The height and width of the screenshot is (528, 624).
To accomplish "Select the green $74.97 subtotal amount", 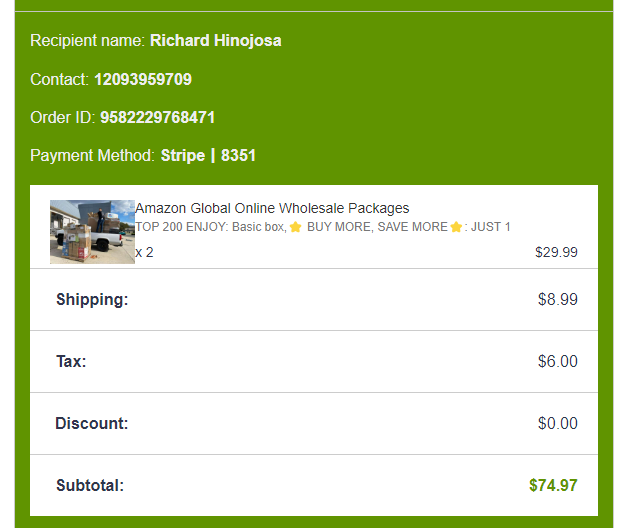I will [x=553, y=485].
